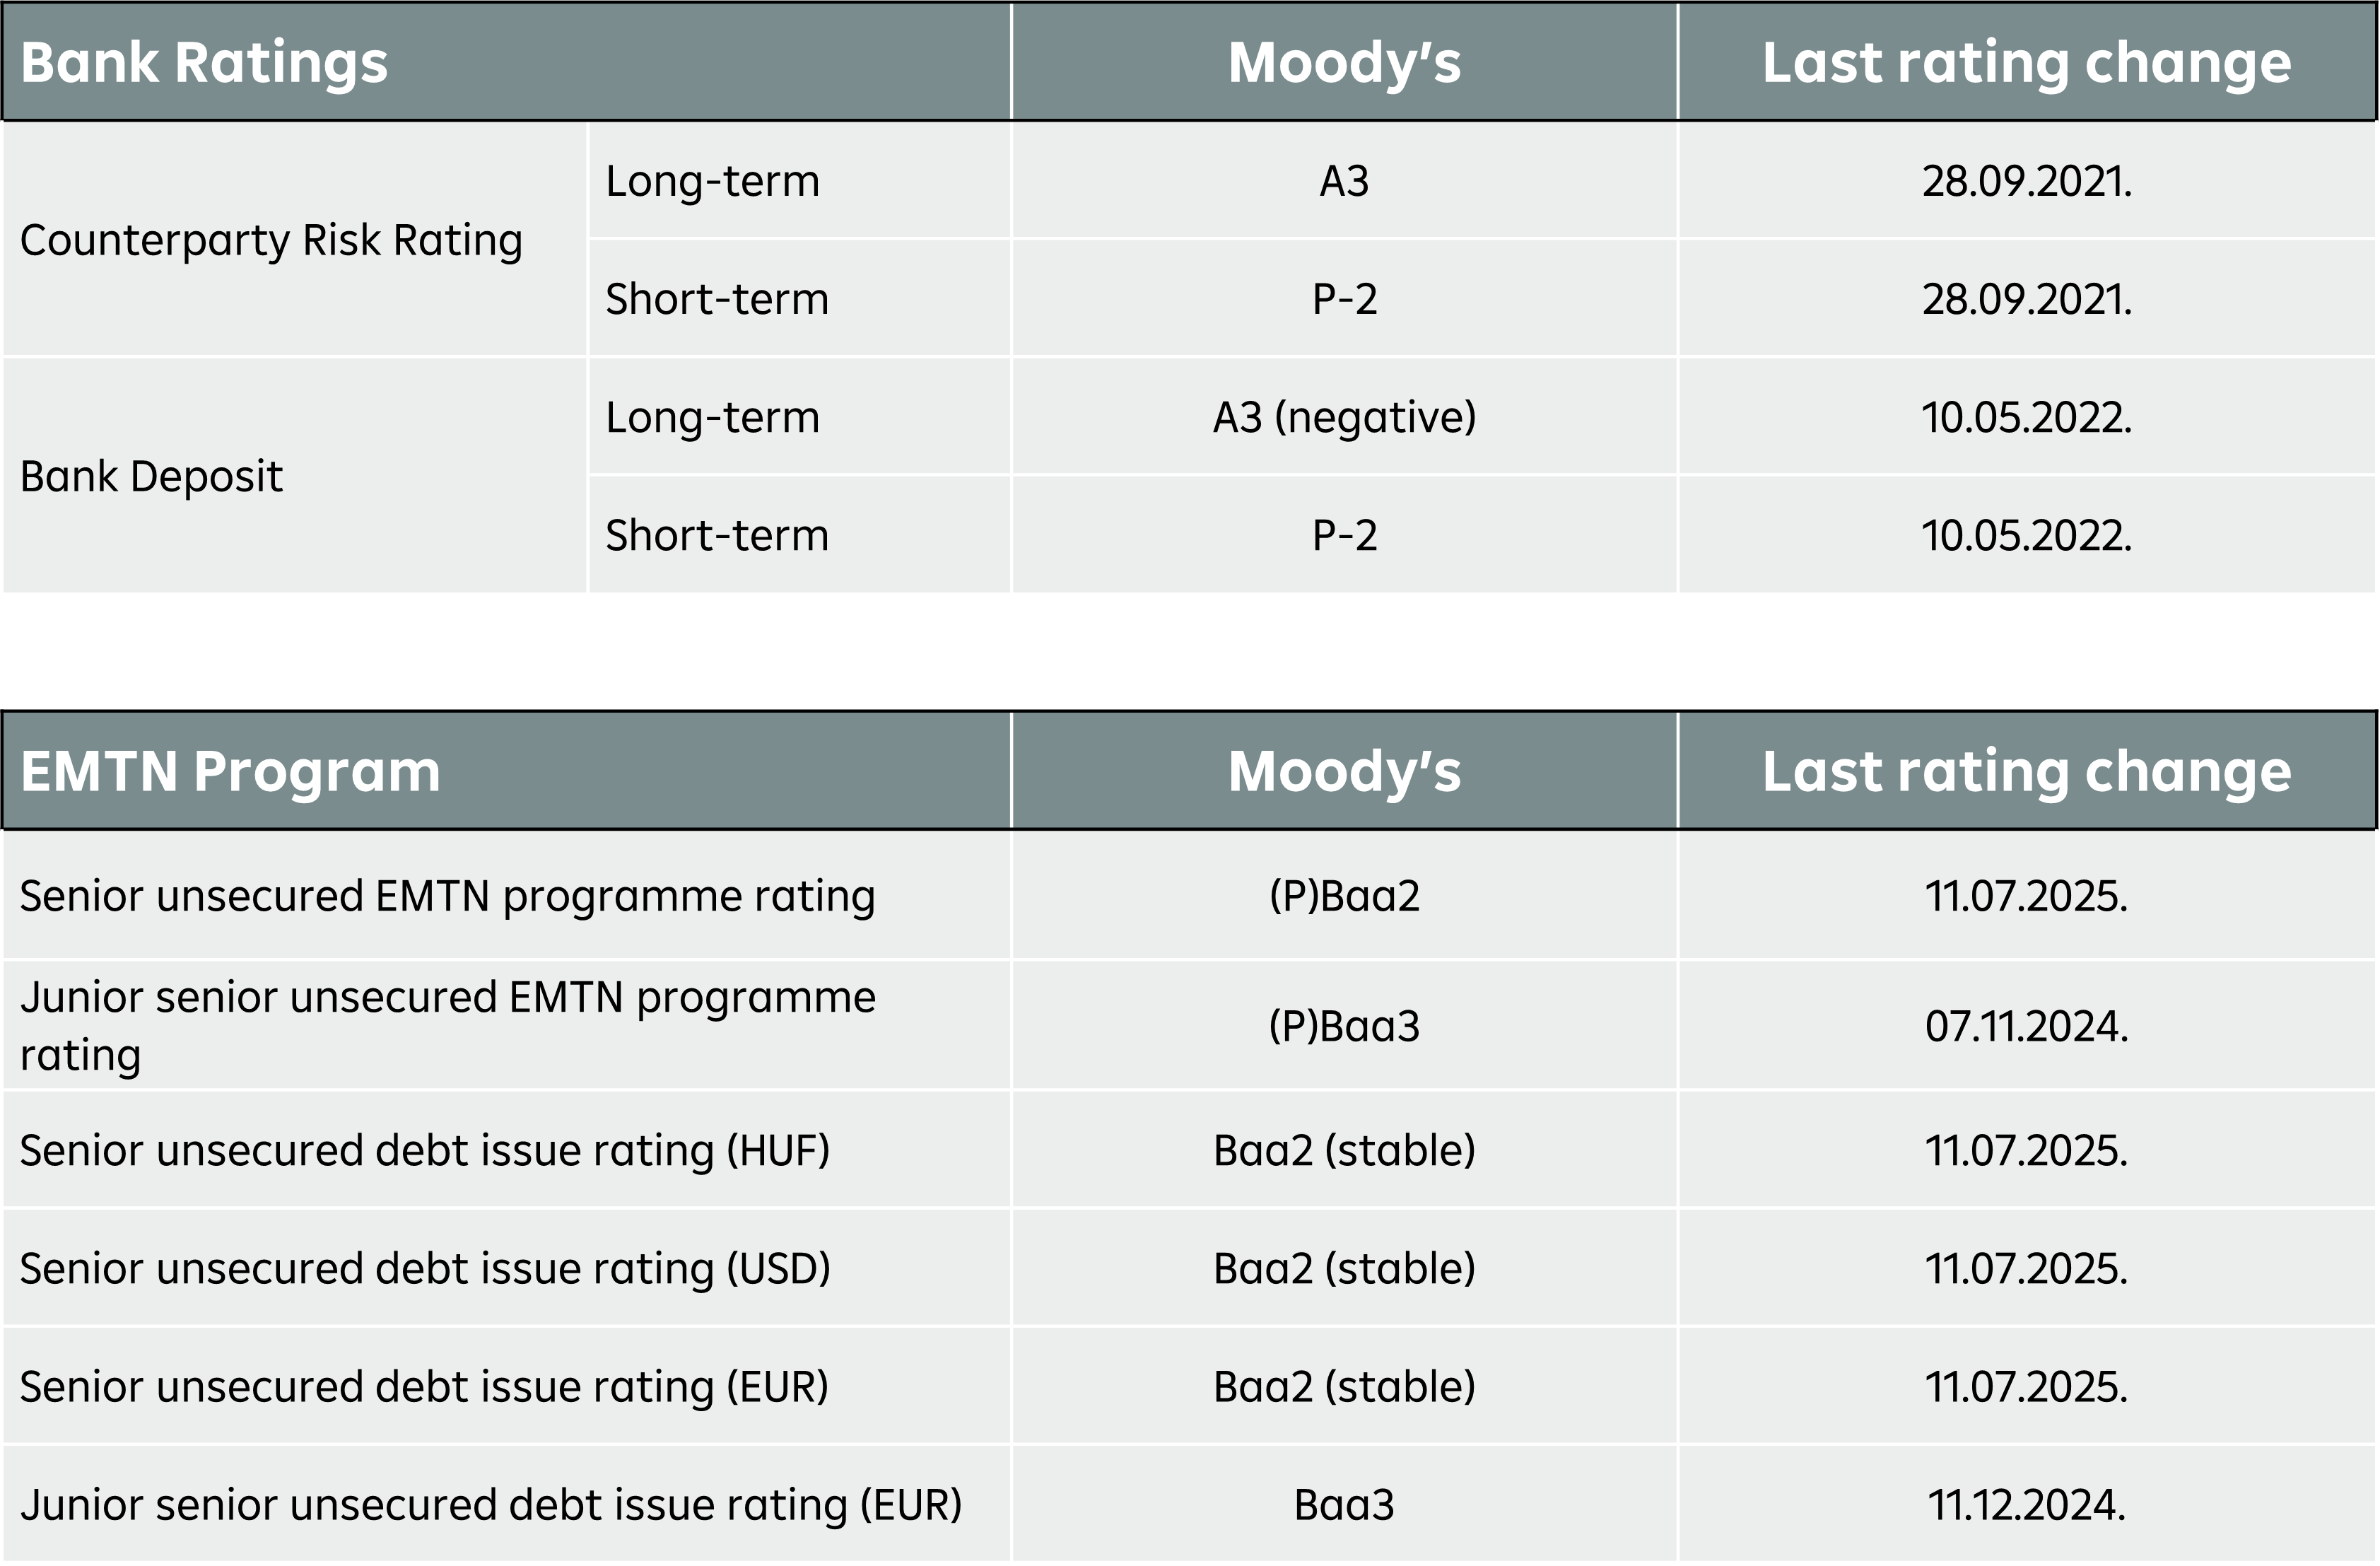
Task: Select Junior senior unsecured debt issue (EUR)
Action: (x=490, y=1505)
